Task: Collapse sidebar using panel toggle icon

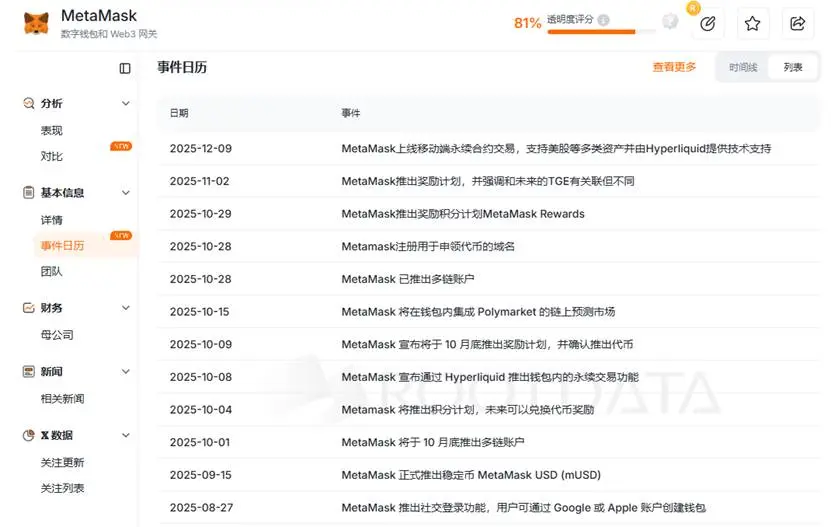Action: pyautogui.click(x=125, y=68)
